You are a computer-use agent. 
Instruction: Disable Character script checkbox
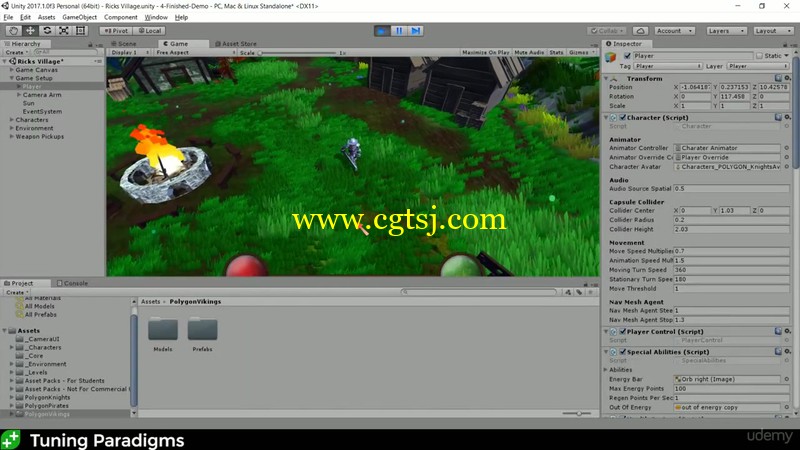tap(622, 117)
